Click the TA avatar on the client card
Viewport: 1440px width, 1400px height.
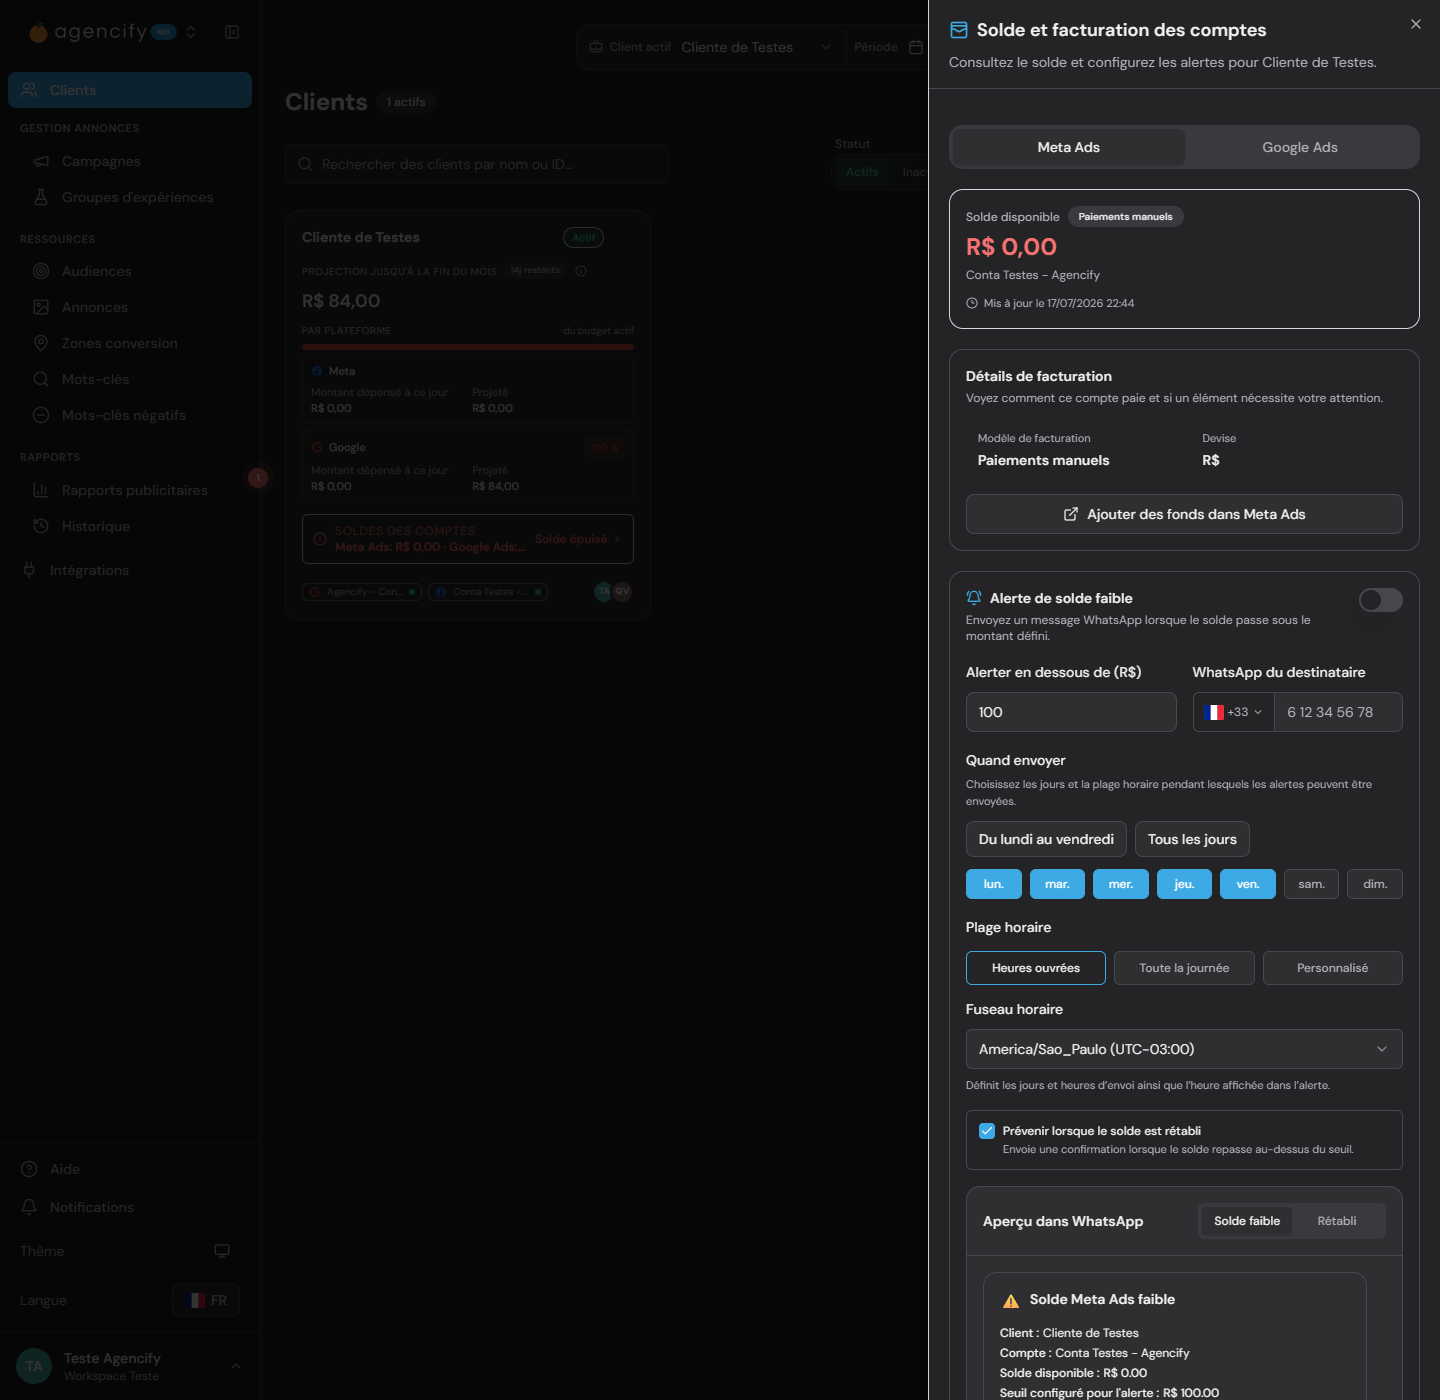coord(604,591)
